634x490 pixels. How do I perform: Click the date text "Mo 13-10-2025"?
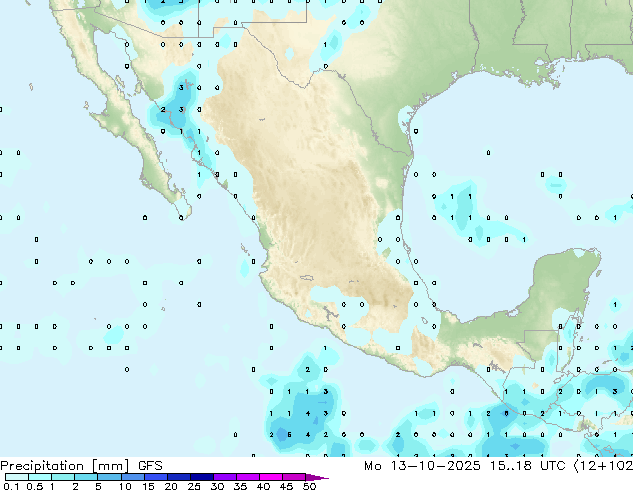click(422, 466)
